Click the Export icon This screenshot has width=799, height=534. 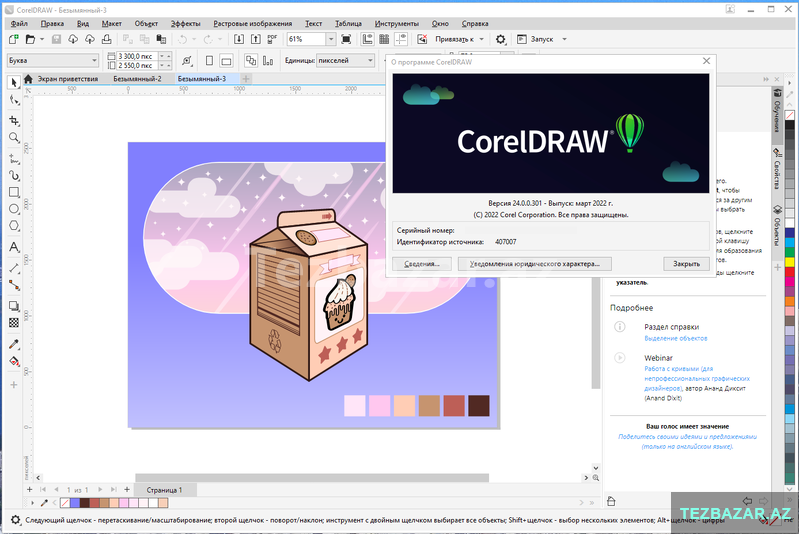(x=256, y=39)
